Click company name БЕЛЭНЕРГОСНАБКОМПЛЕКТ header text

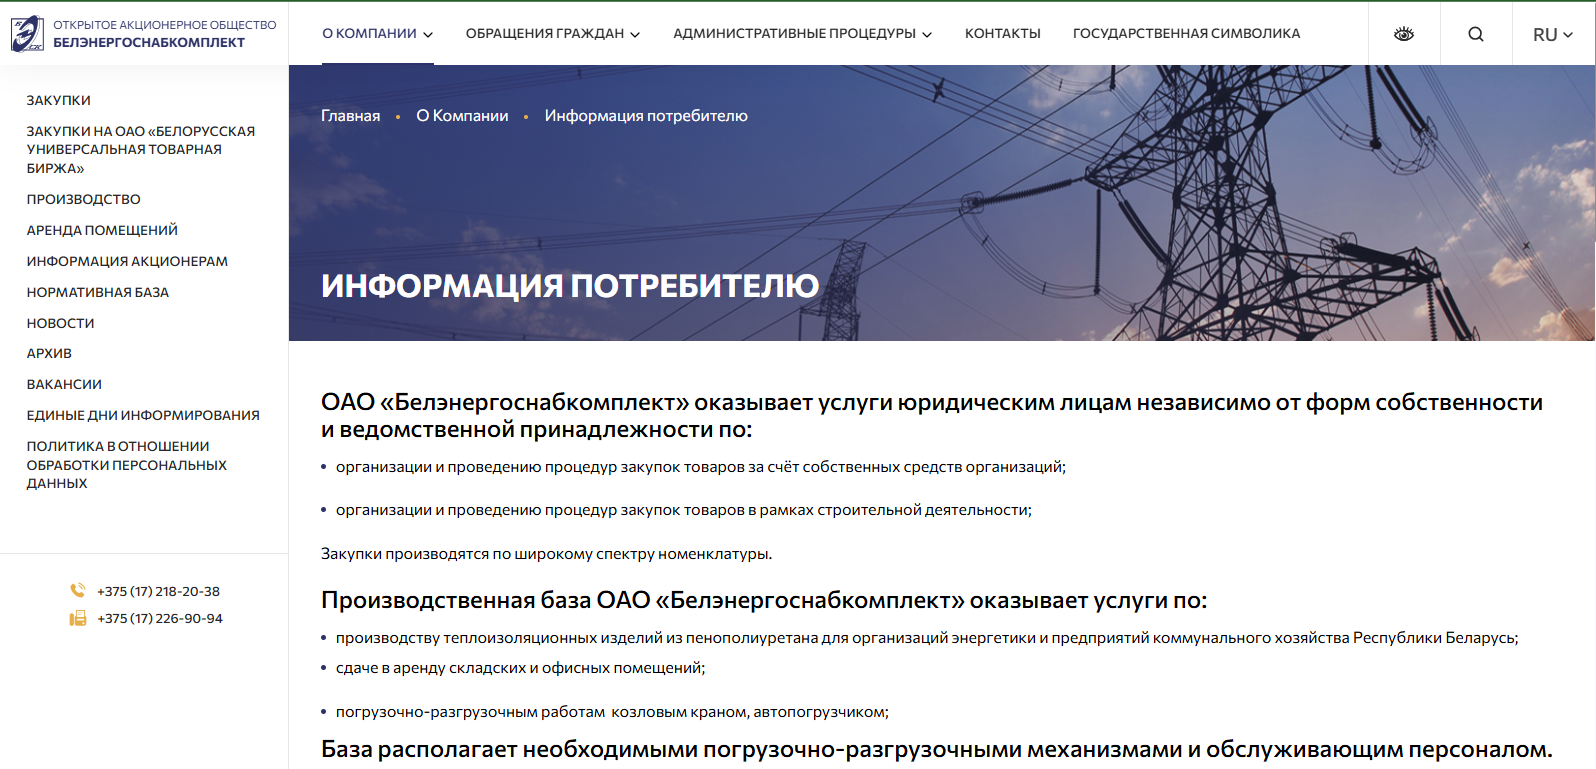click(149, 42)
